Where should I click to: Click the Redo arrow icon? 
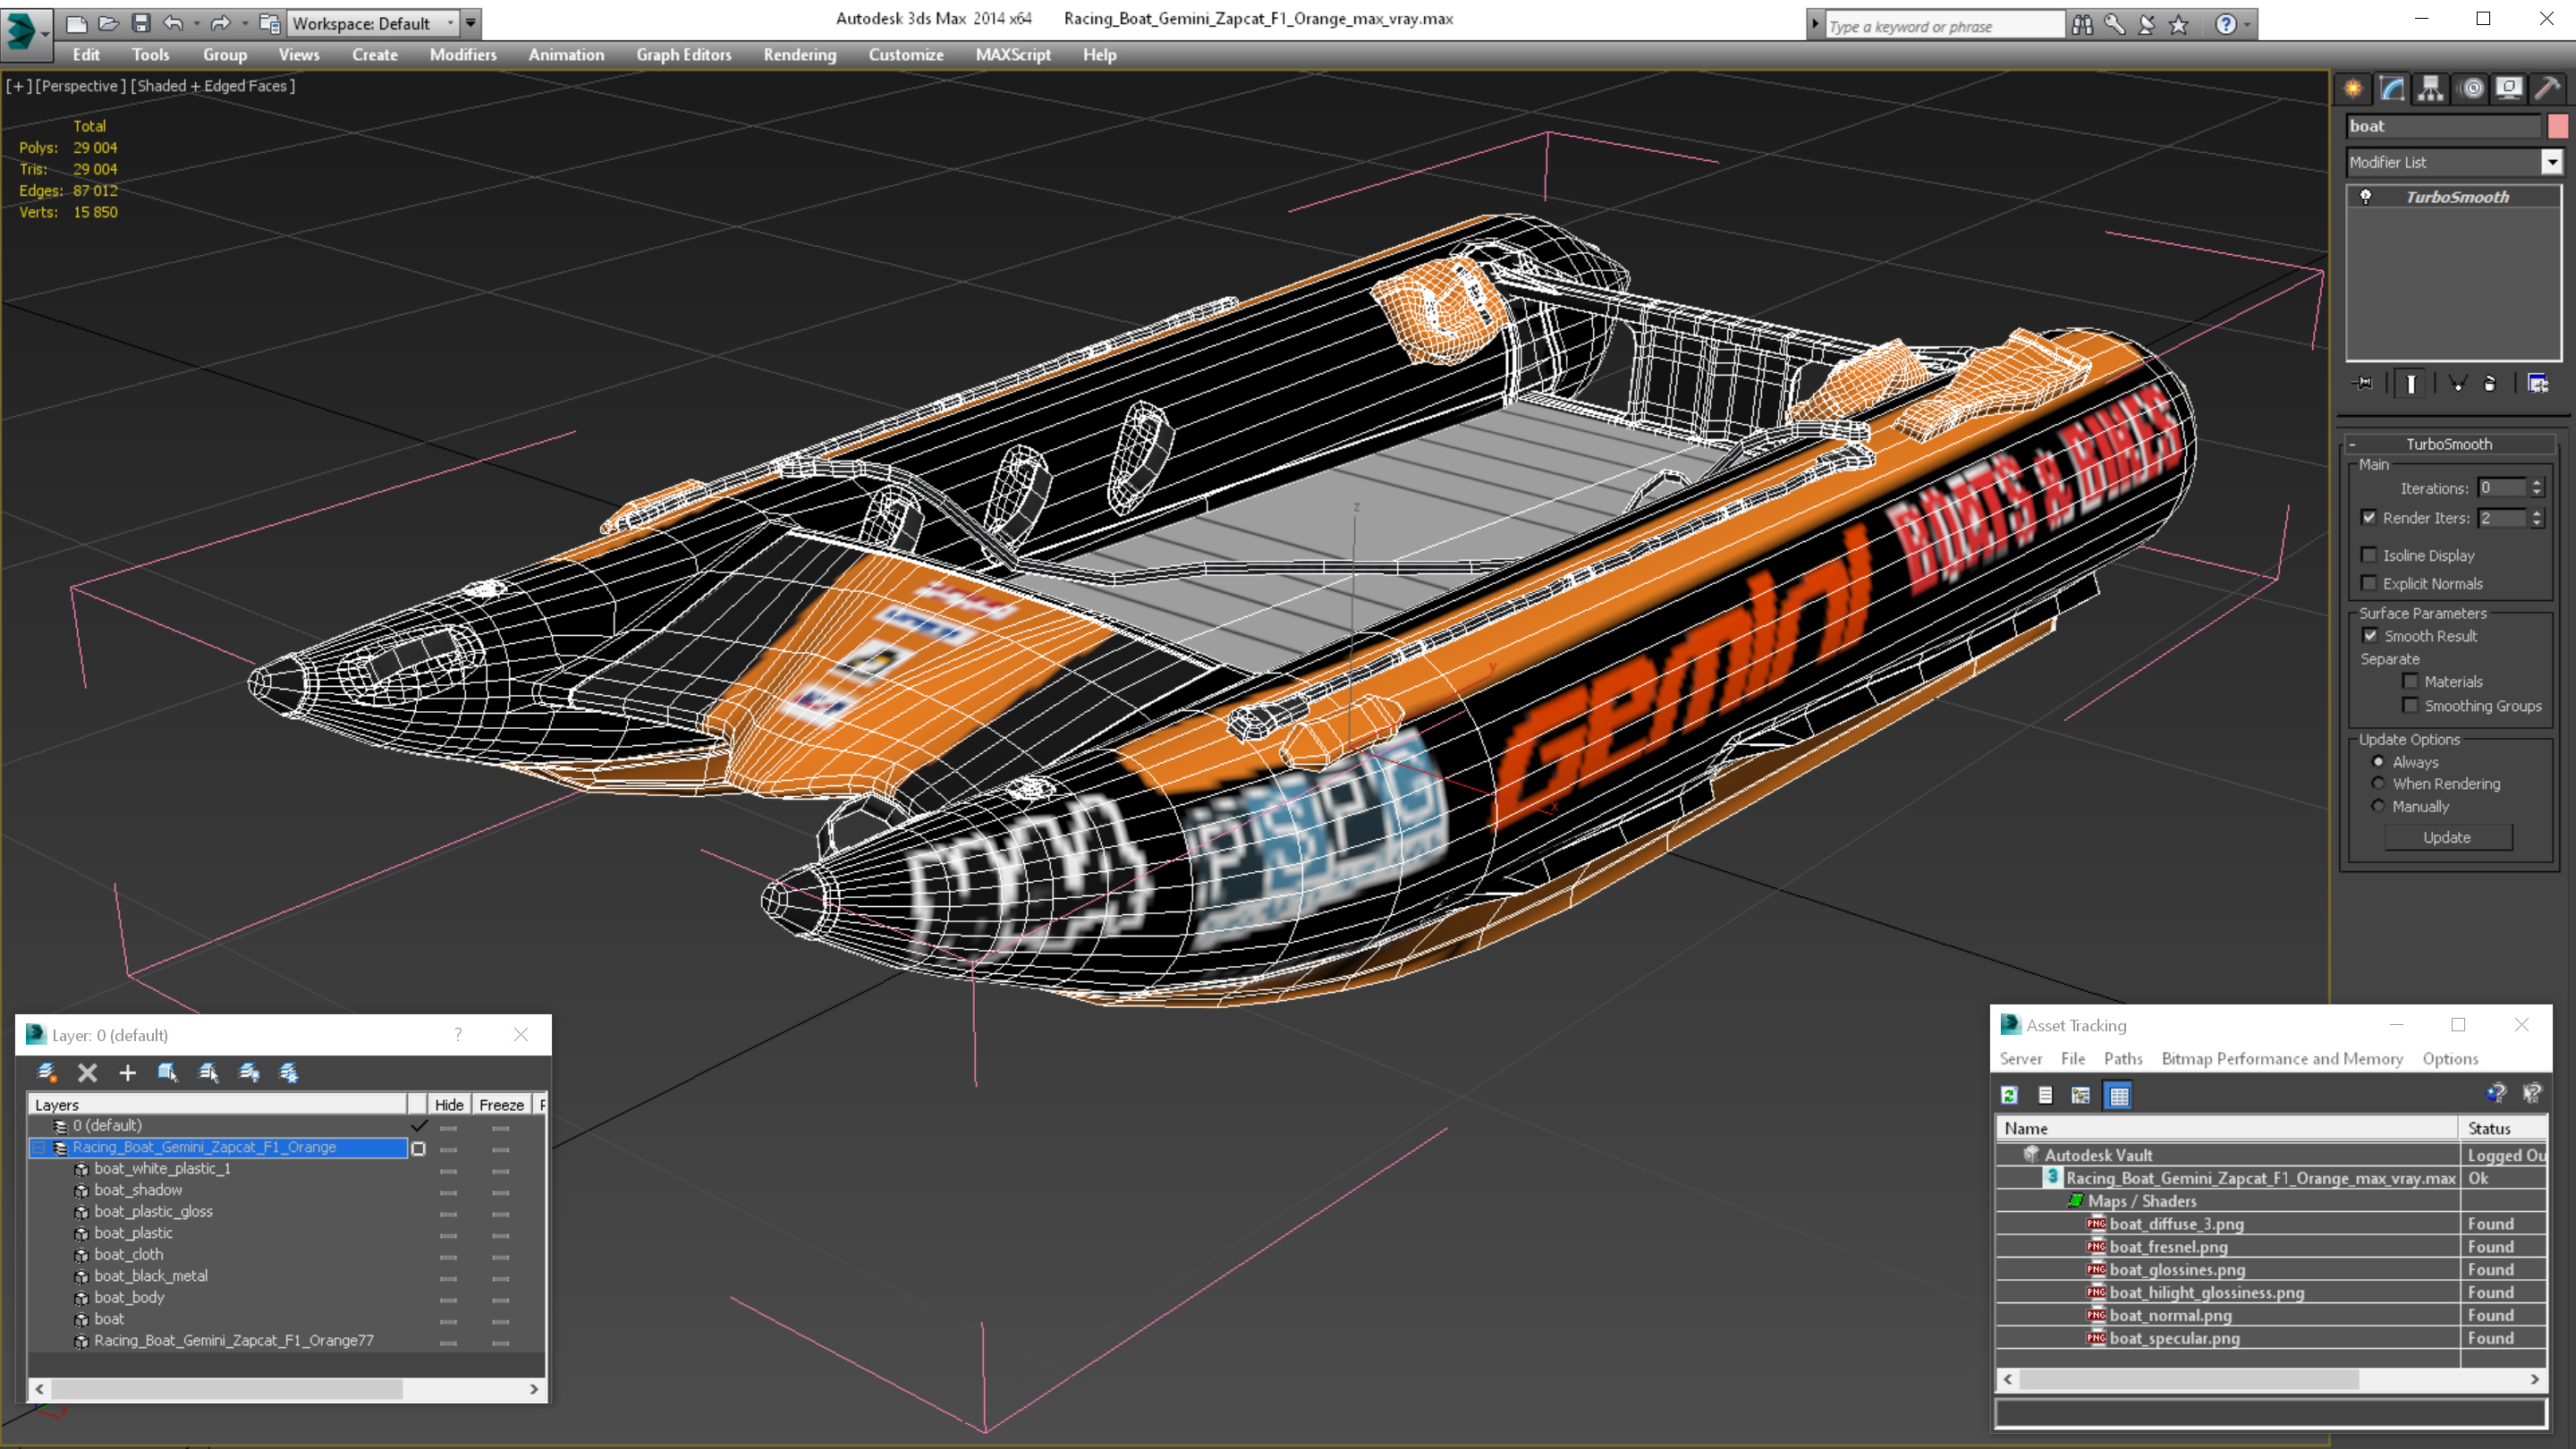pyautogui.click(x=220, y=23)
